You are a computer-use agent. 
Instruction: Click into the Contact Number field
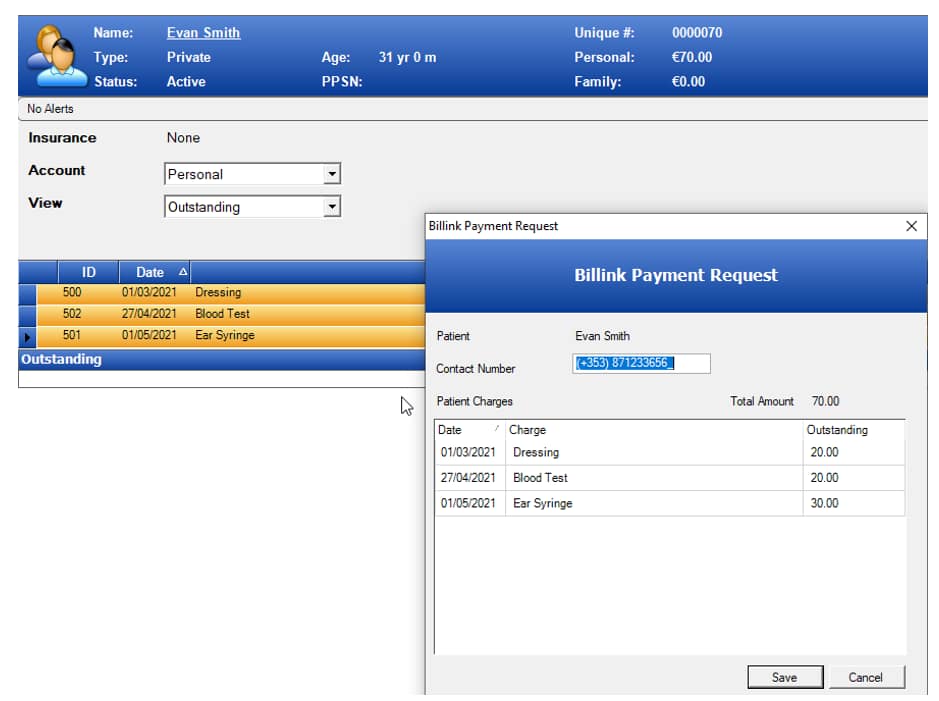641,364
